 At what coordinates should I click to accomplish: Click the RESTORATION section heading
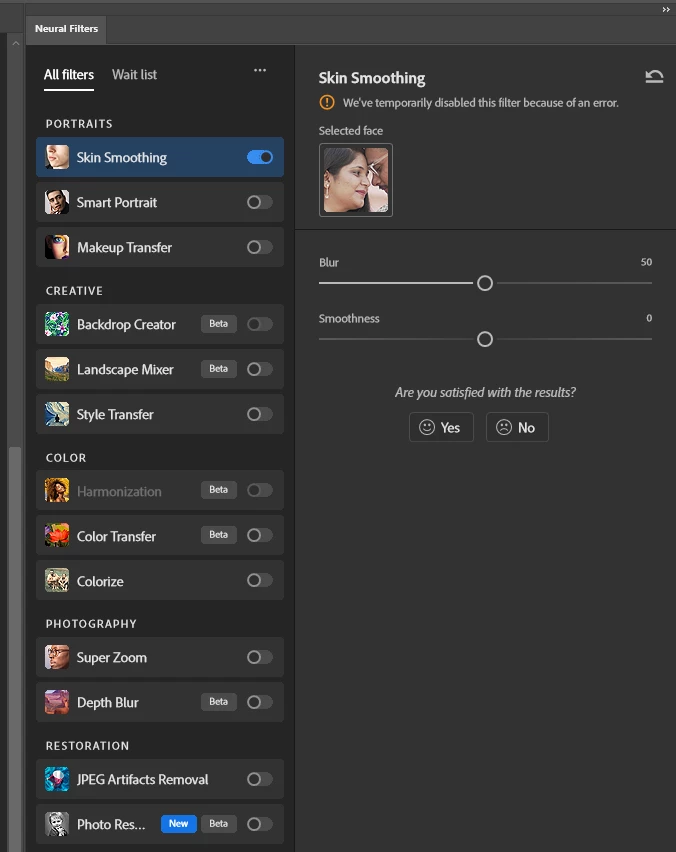(x=87, y=746)
